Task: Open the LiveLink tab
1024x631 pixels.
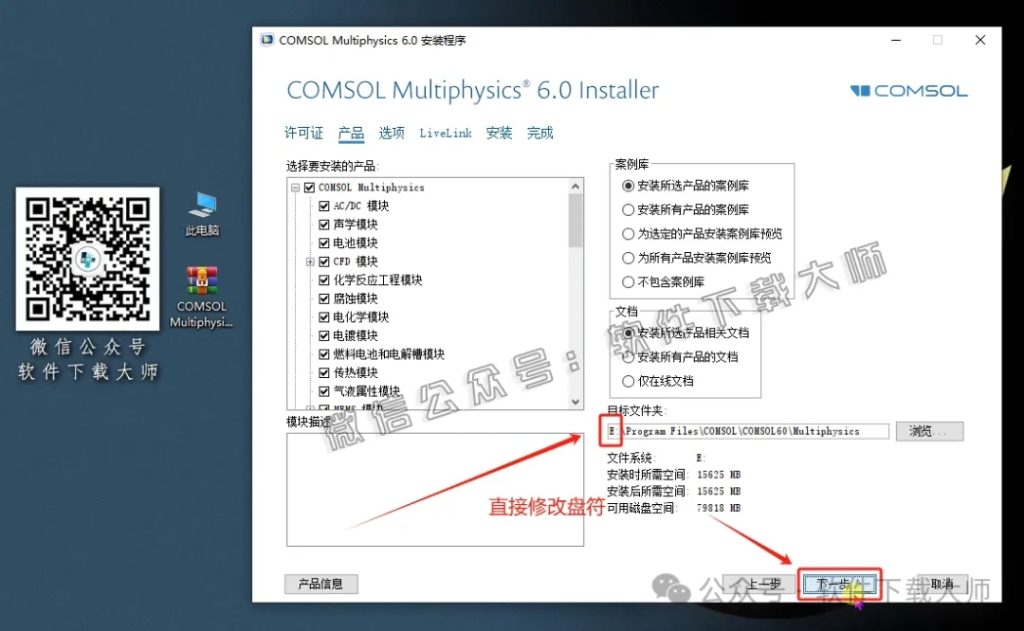Action: (x=444, y=132)
